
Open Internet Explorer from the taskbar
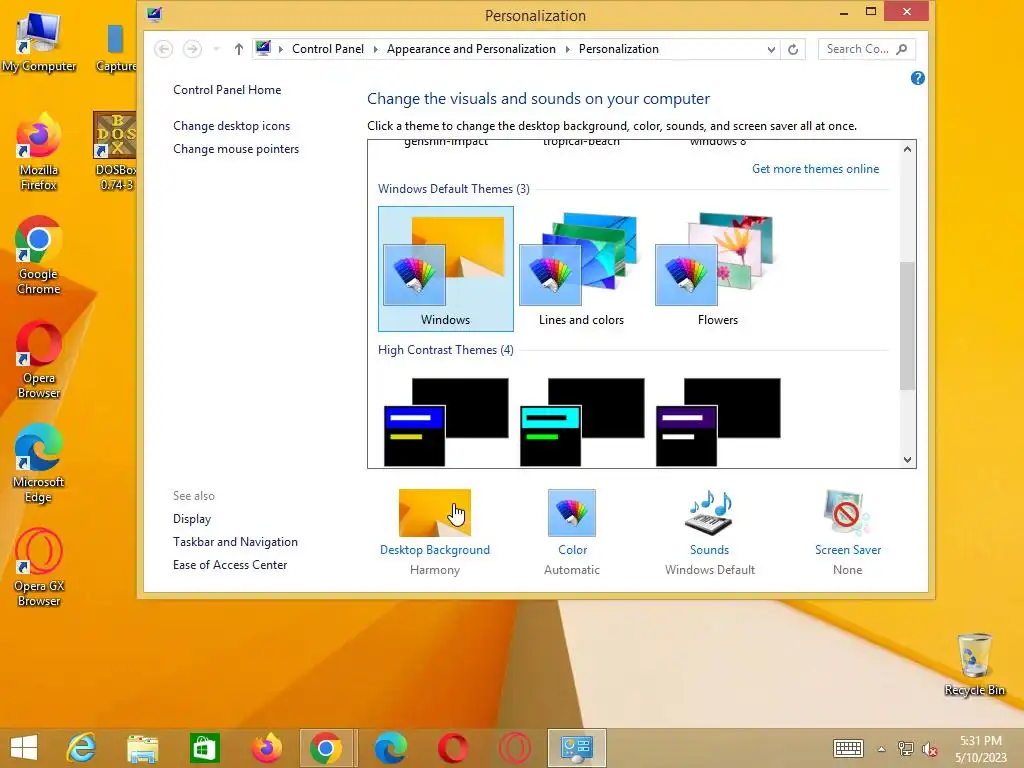(x=82, y=748)
